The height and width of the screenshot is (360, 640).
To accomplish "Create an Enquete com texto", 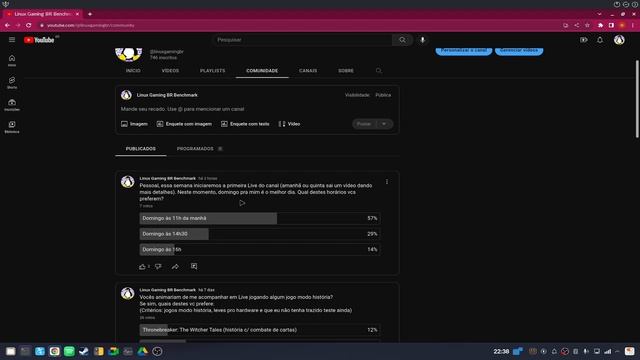I will coord(245,124).
